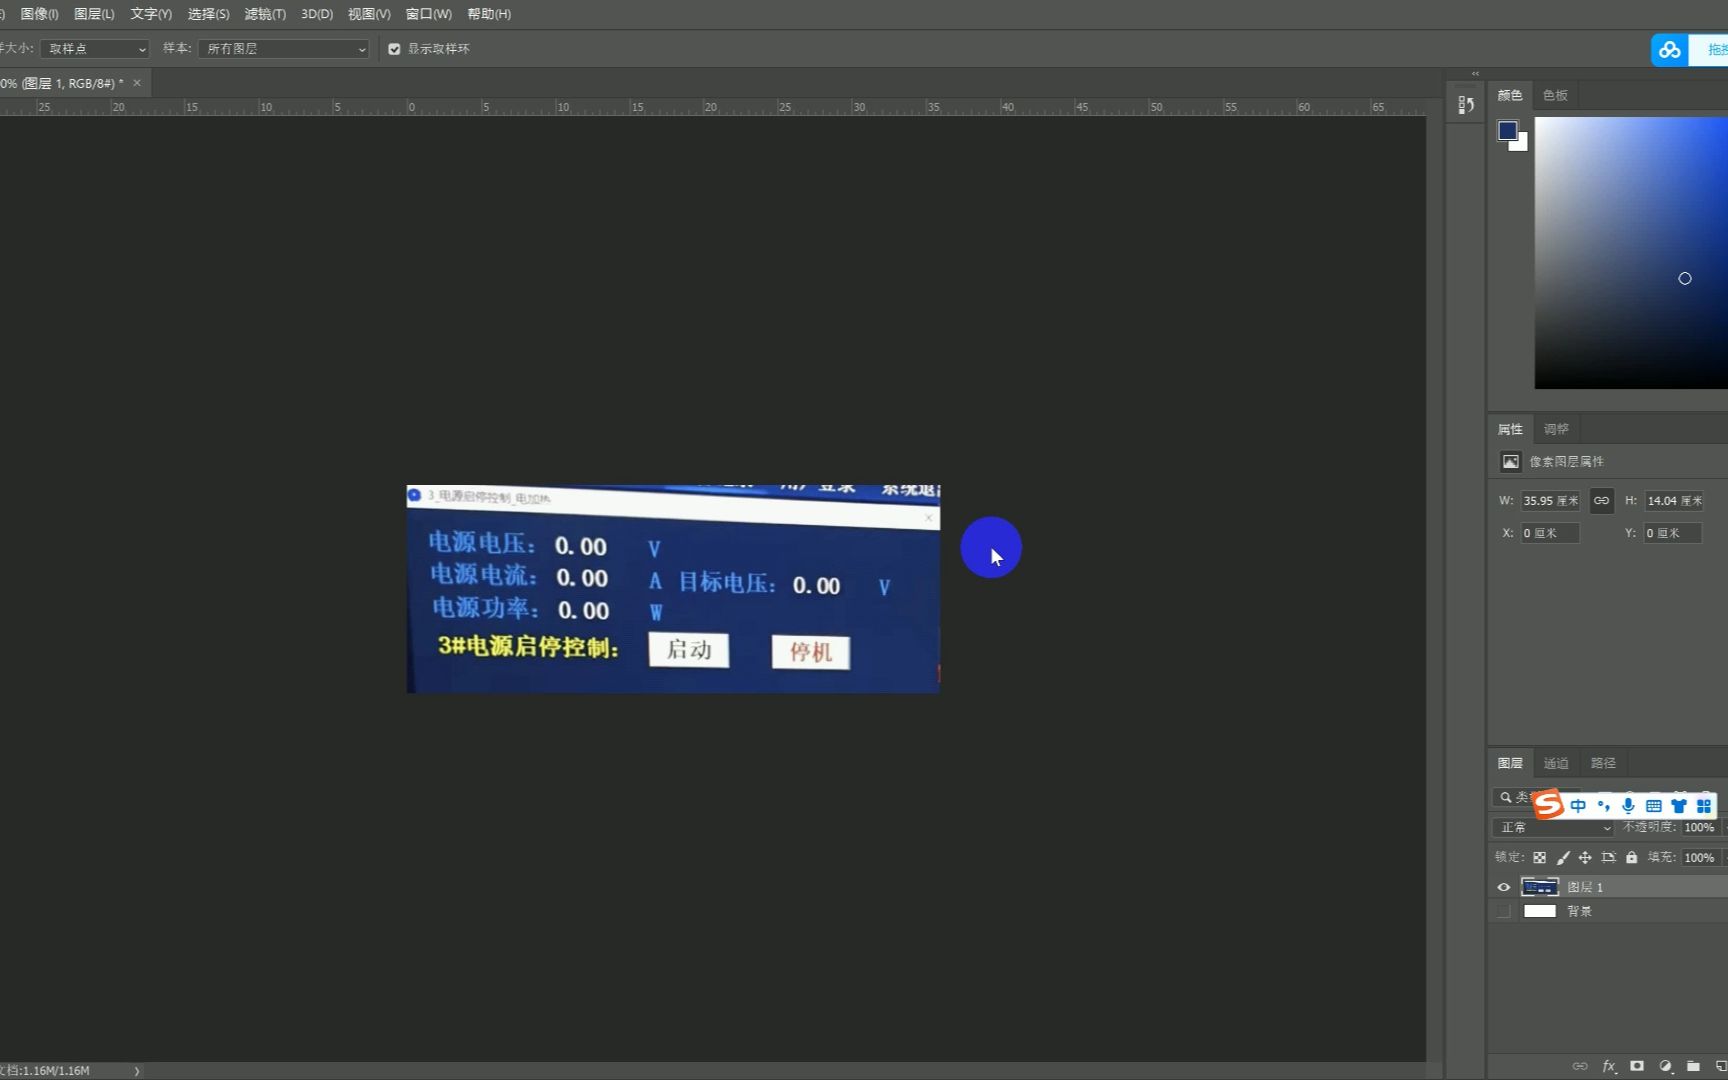1728x1080 pixels.
Task: Open blend mode 正常 dropdown
Action: click(1553, 828)
